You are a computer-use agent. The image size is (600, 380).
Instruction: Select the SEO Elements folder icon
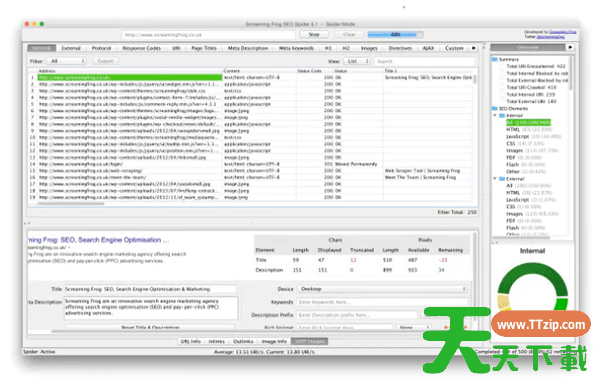click(494, 109)
